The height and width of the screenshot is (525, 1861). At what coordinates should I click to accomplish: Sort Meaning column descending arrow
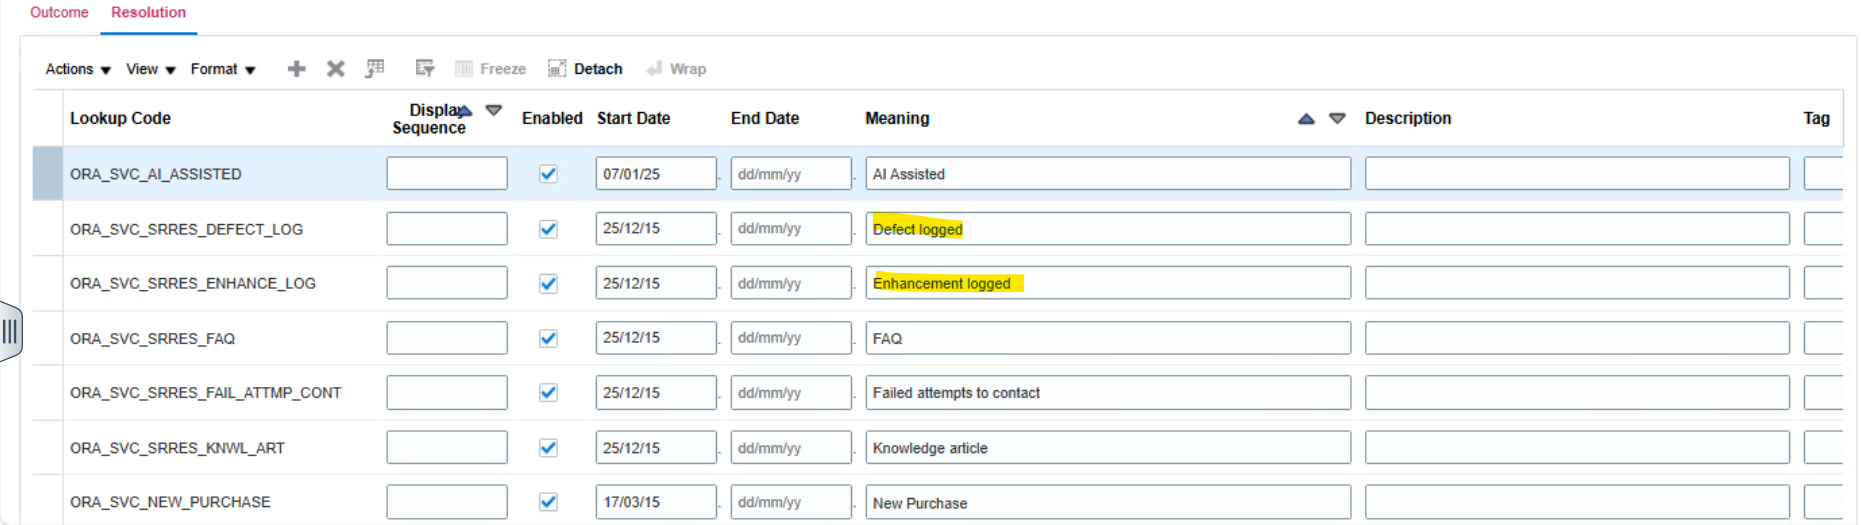click(1337, 119)
